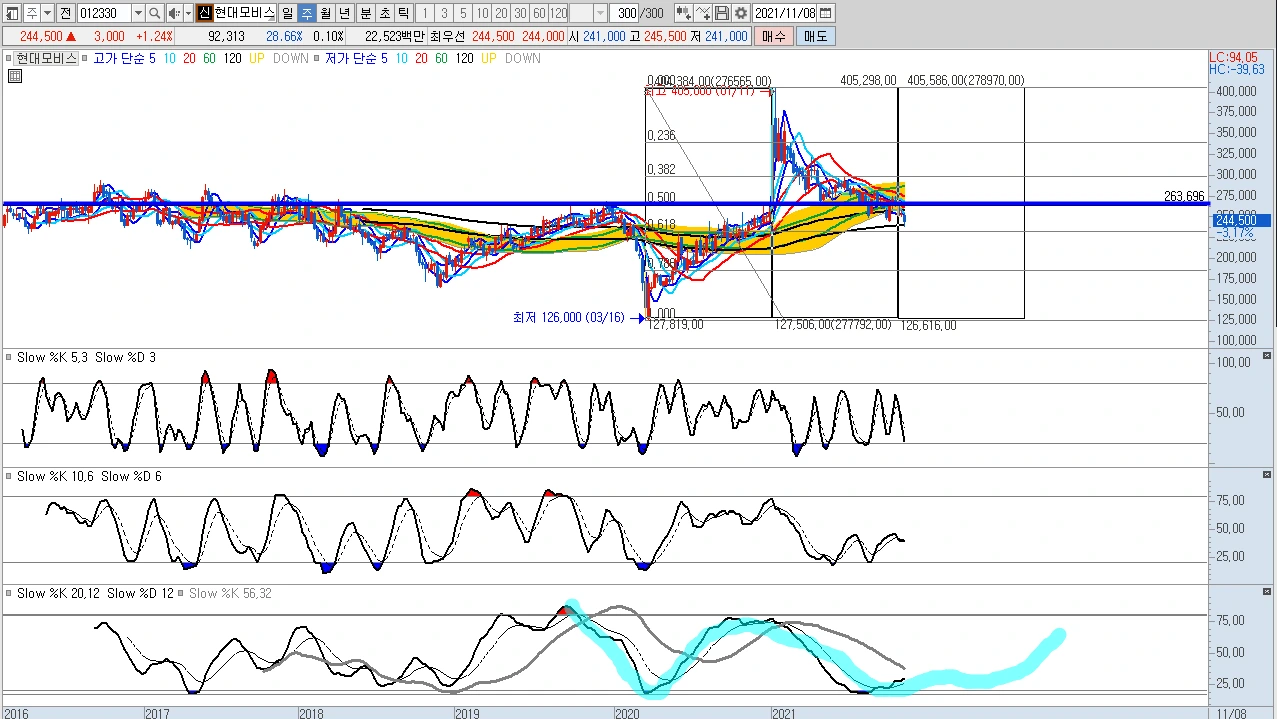Click Slow %K 20,12 indicator label

click(x=59, y=593)
